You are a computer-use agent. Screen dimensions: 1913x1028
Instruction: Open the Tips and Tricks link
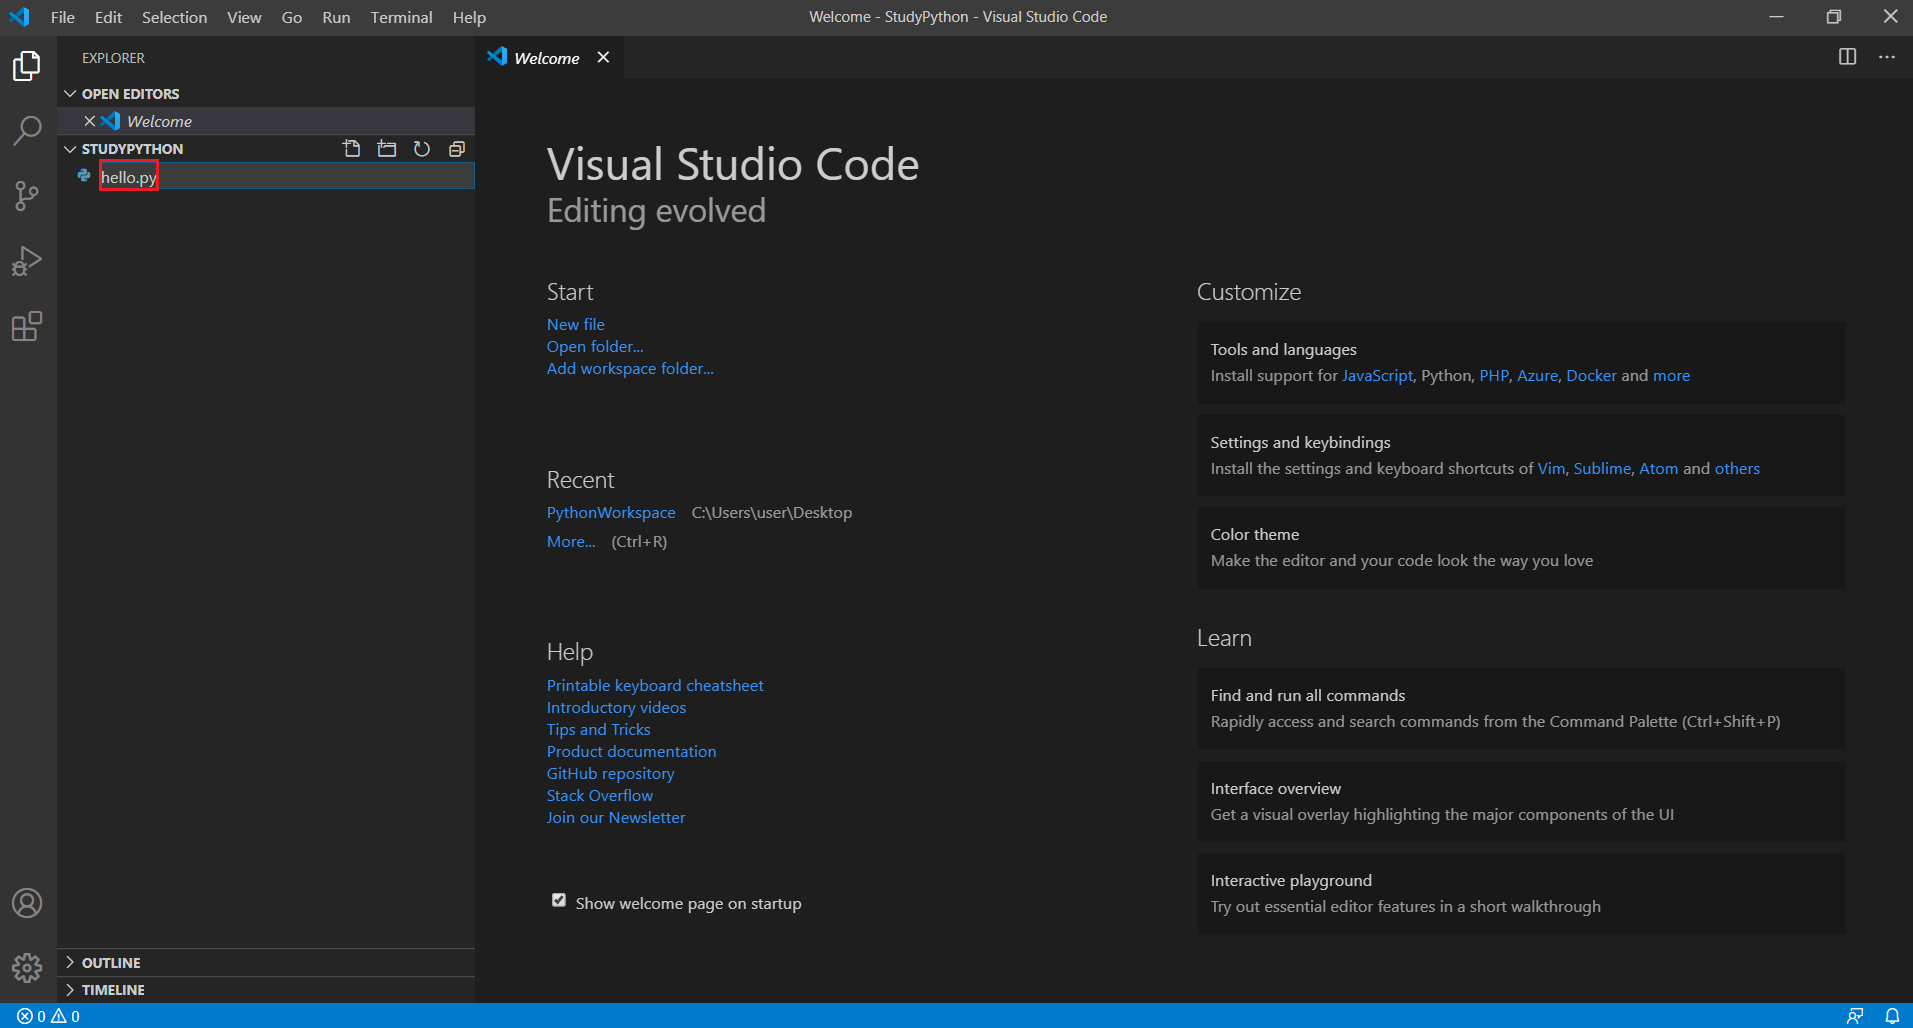[598, 729]
